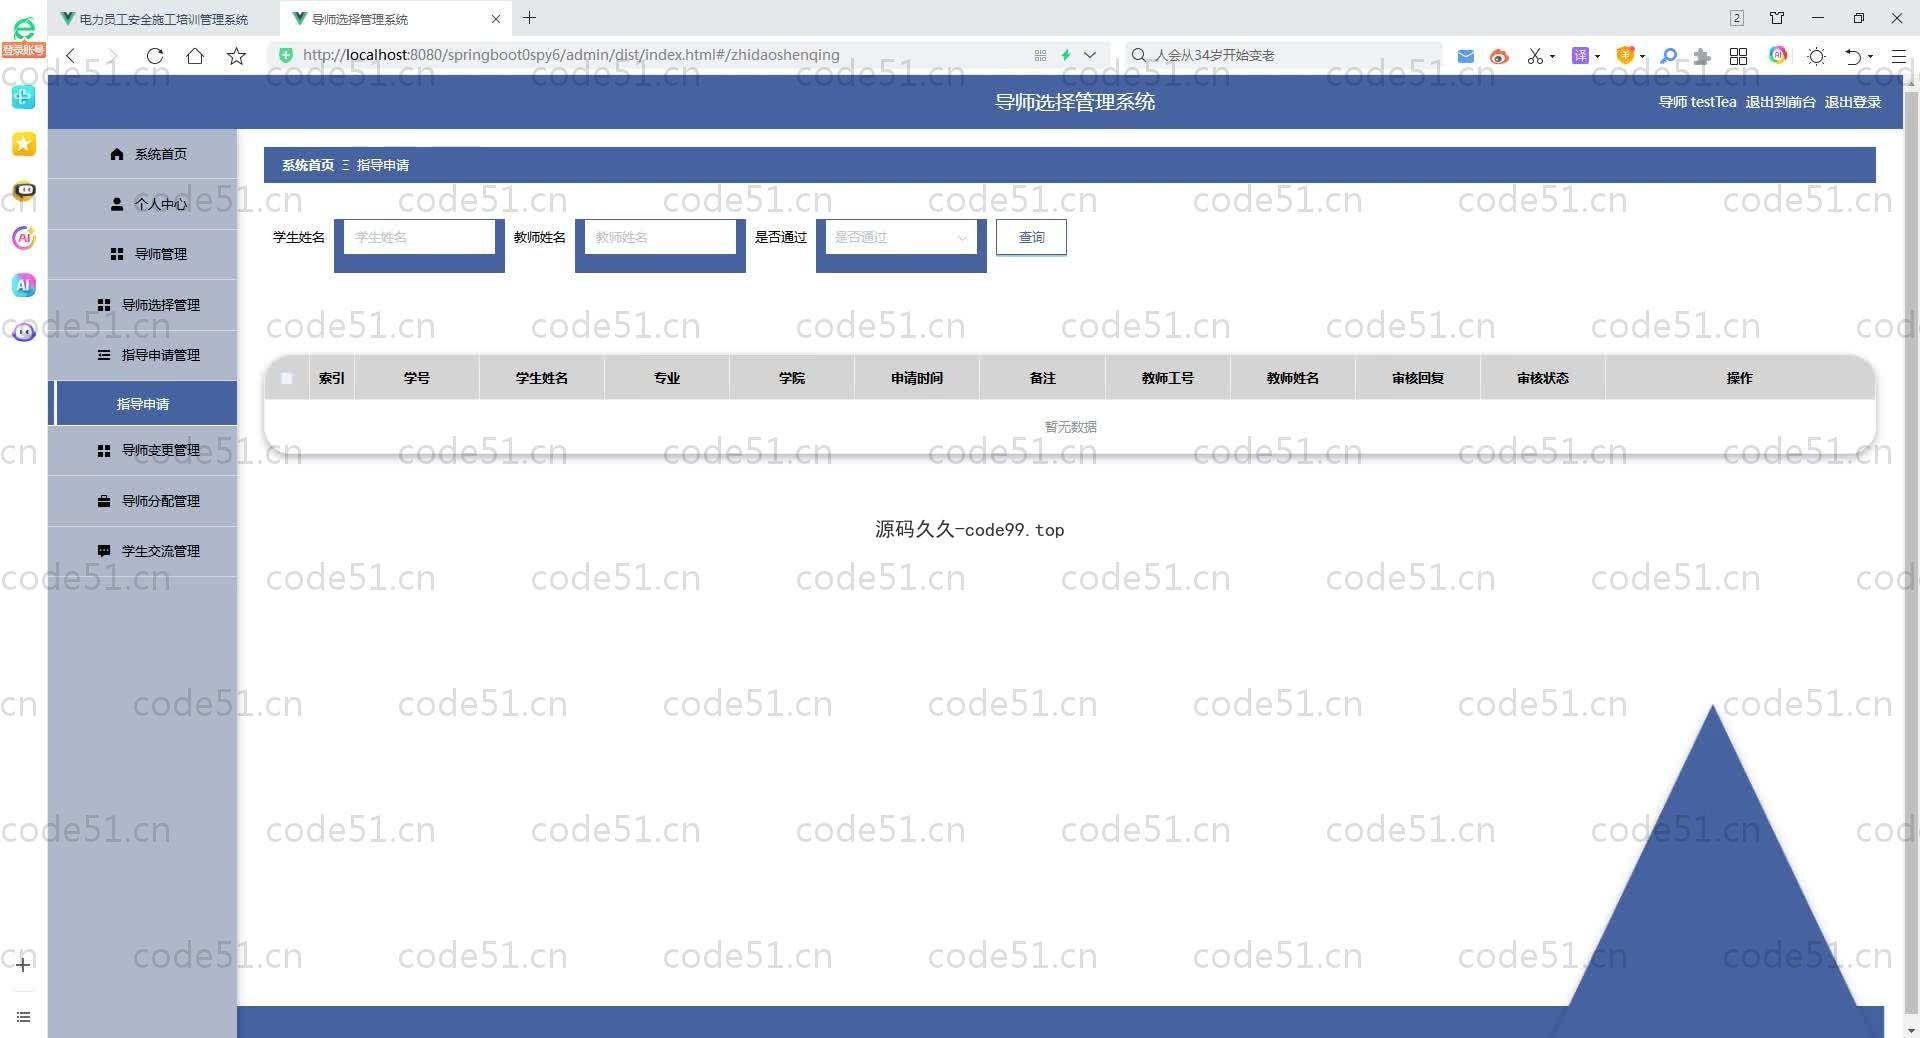1920x1038 pixels.
Task: Open the yellow star favorites sidebar icon
Action: click(23, 144)
